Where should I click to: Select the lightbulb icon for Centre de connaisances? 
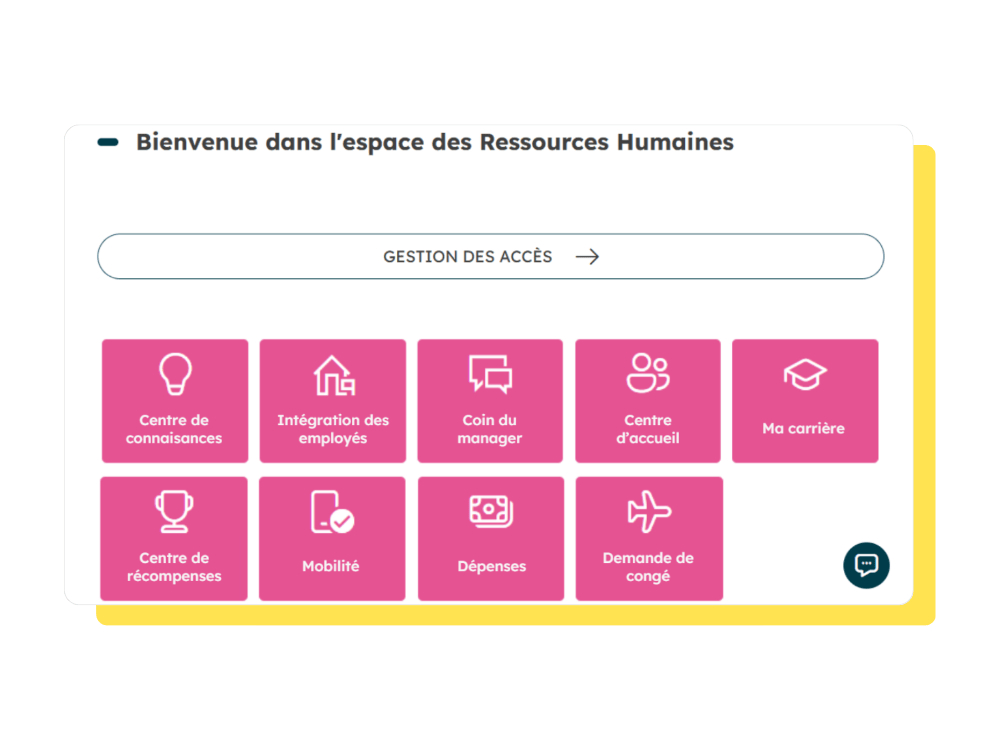pos(174,375)
